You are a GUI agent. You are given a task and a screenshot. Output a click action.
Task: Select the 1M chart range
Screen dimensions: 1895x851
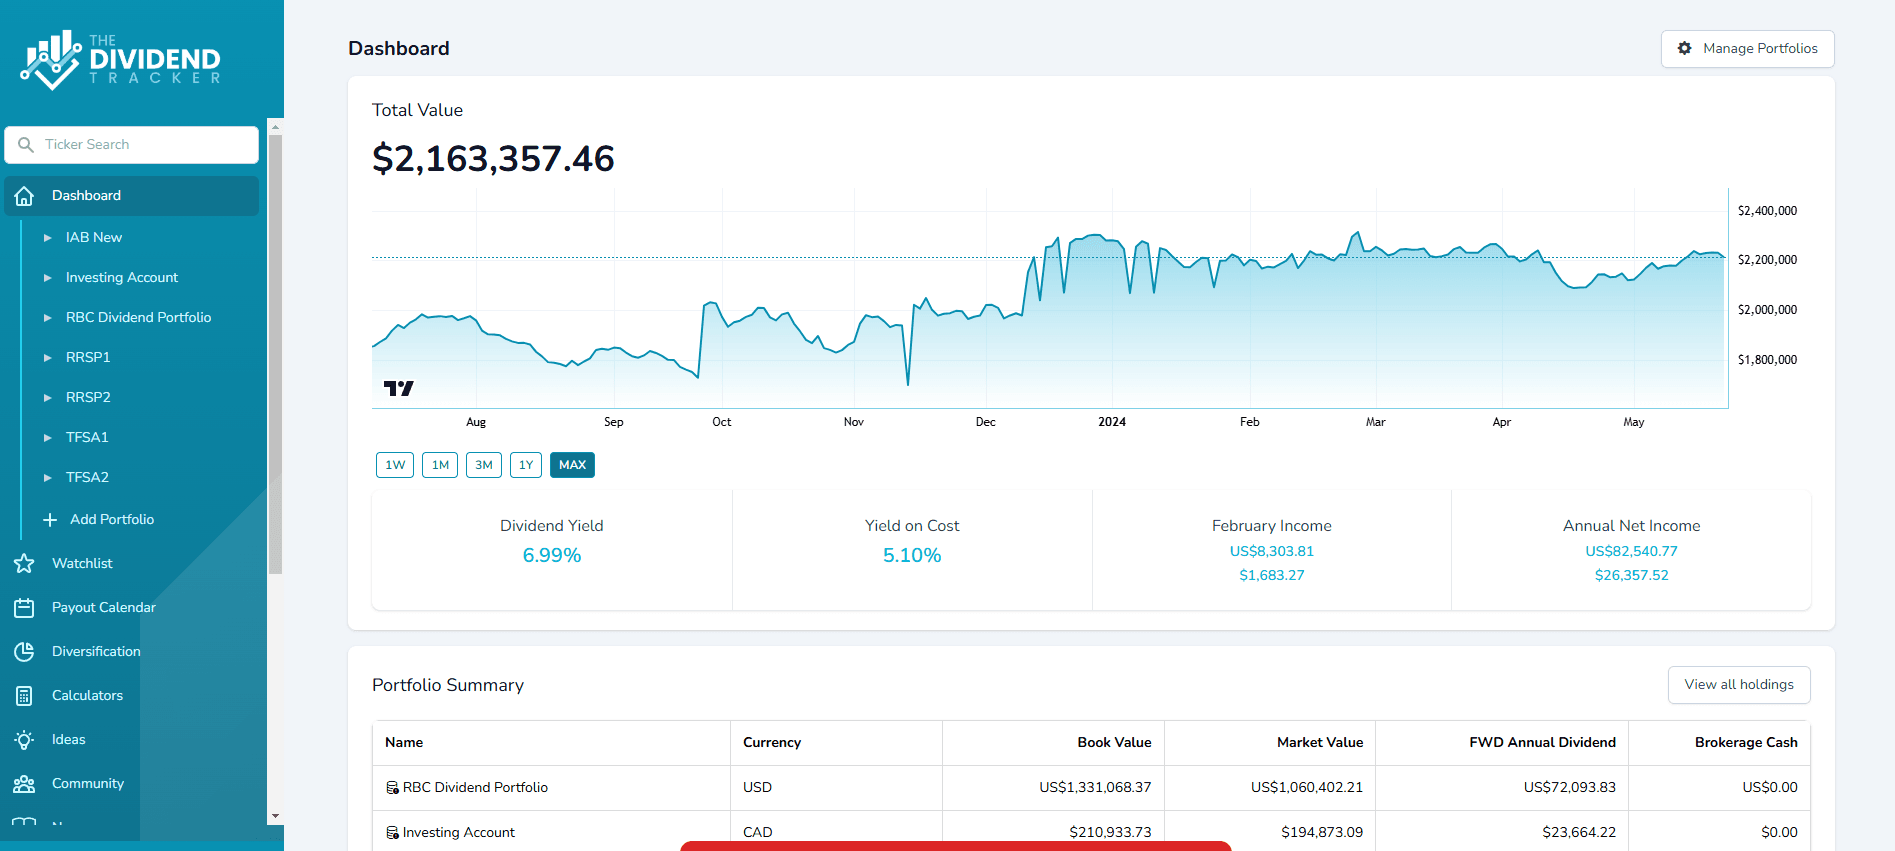tap(440, 465)
